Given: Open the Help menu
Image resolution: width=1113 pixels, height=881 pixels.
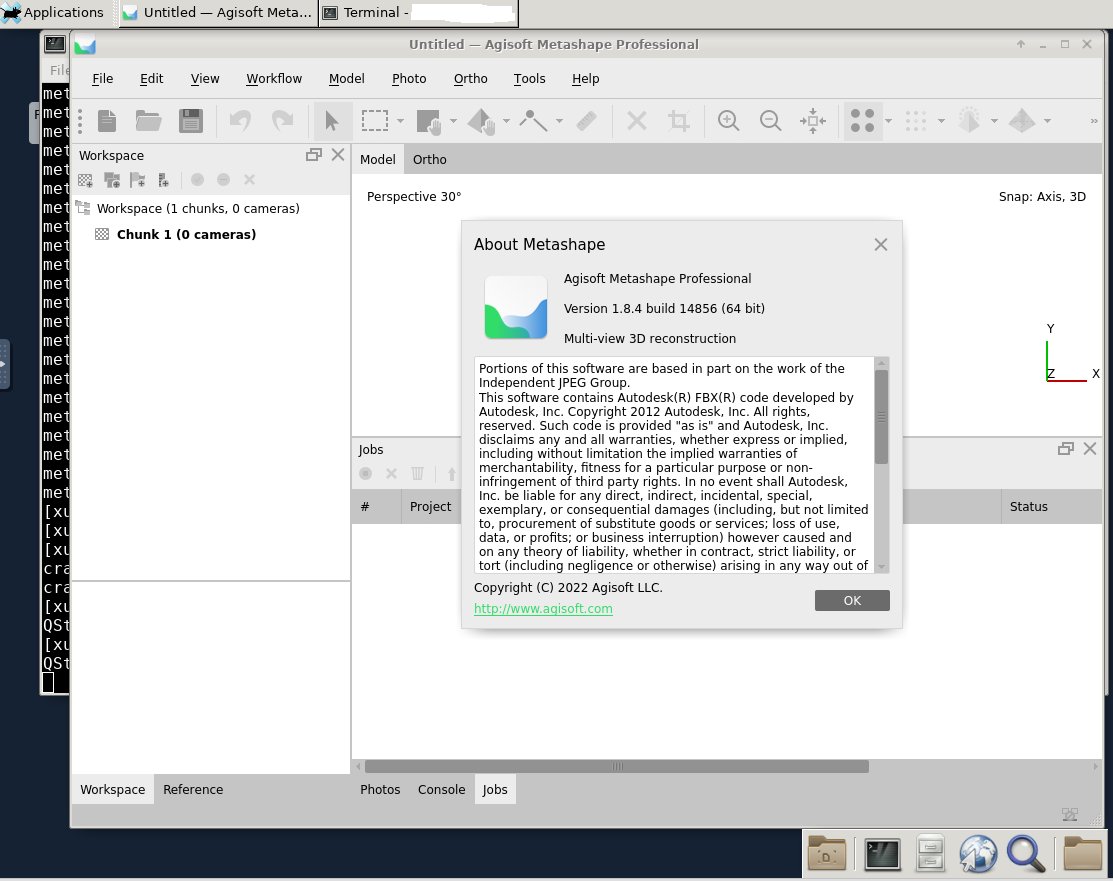Looking at the screenshot, I should [586, 79].
